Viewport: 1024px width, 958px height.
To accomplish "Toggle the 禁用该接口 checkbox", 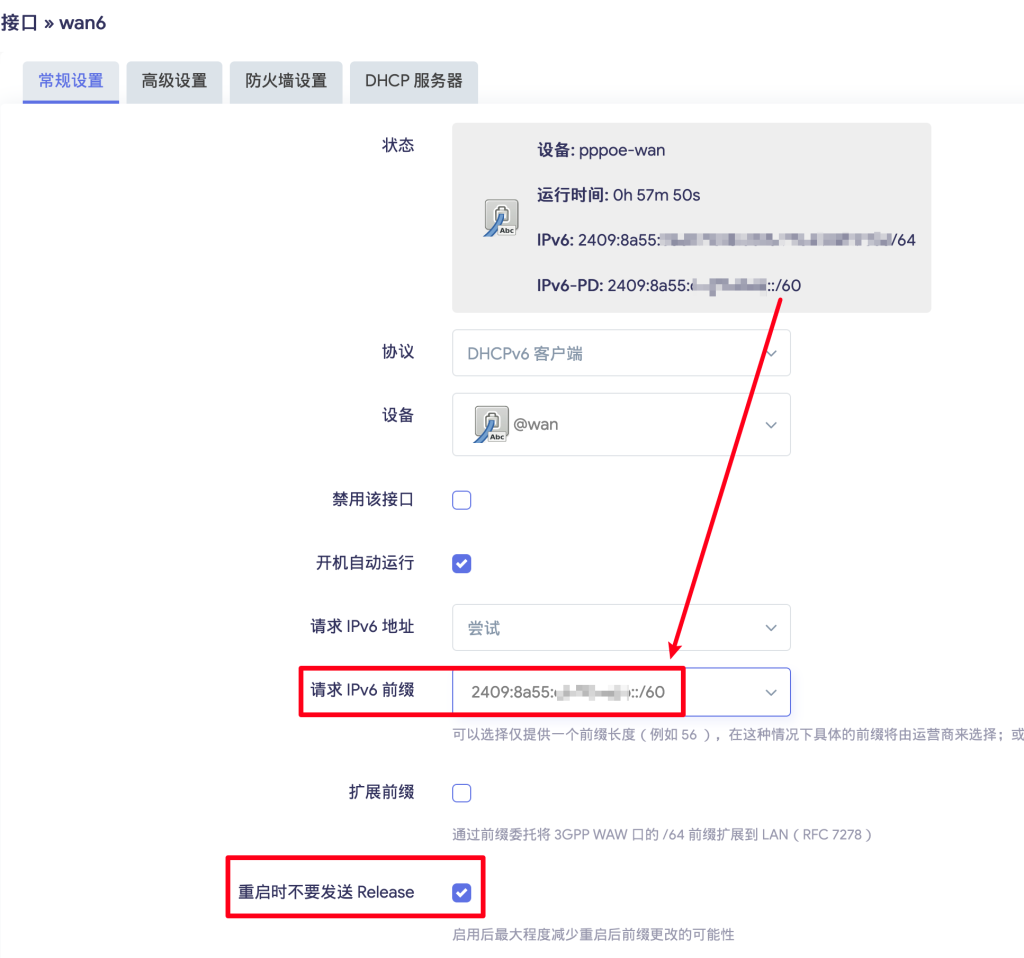I will click(x=462, y=500).
